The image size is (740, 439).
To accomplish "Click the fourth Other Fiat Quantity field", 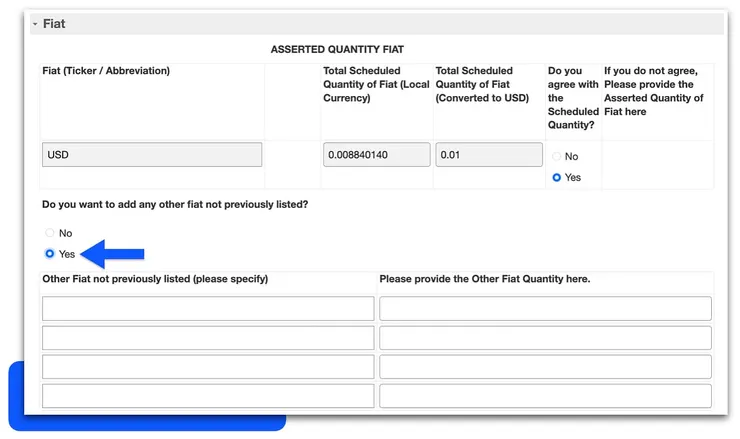I will (x=545, y=396).
